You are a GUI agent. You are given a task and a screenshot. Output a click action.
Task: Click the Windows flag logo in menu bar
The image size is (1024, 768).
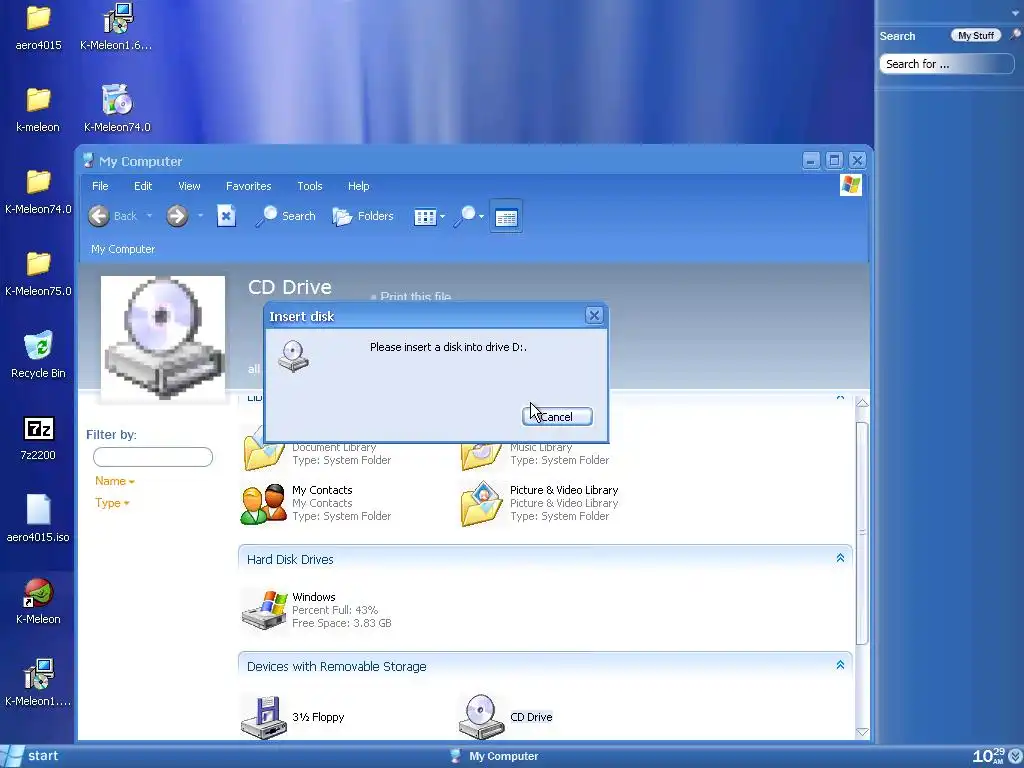pyautogui.click(x=850, y=185)
